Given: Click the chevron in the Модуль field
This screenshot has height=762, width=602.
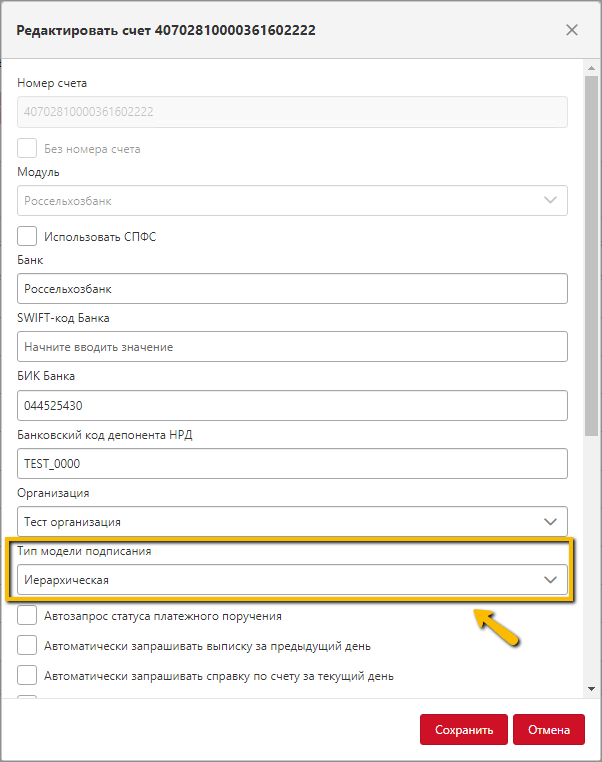Looking at the screenshot, I should (550, 200).
